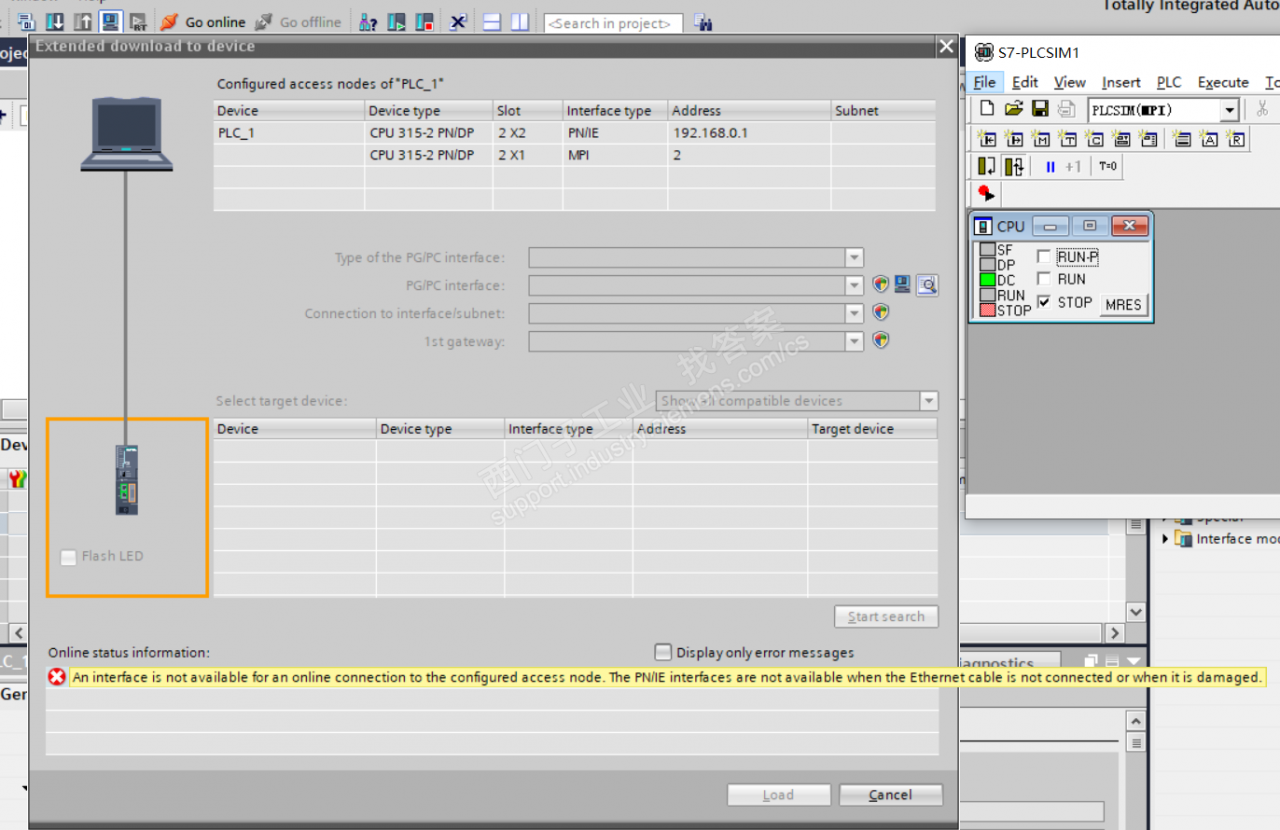Insert Timer icon in PLCSIM
The height and width of the screenshot is (830, 1280).
(1067, 139)
